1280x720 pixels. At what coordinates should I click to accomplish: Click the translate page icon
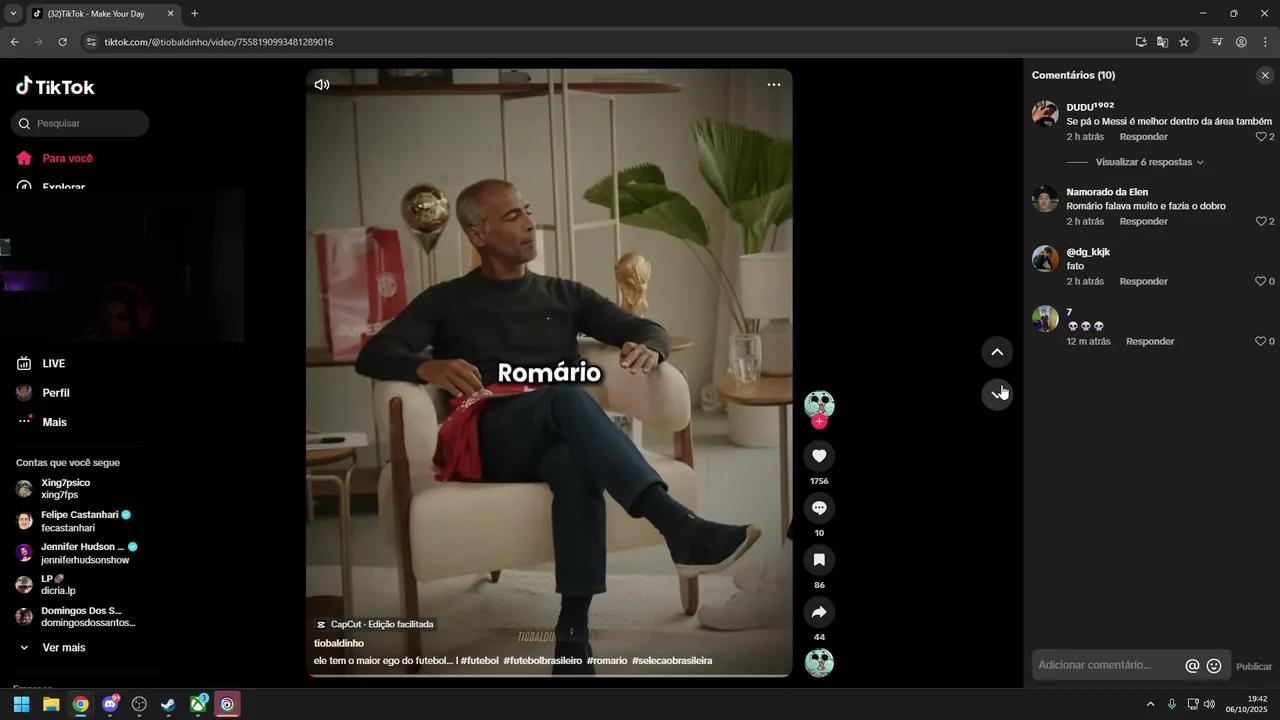coord(1162,42)
